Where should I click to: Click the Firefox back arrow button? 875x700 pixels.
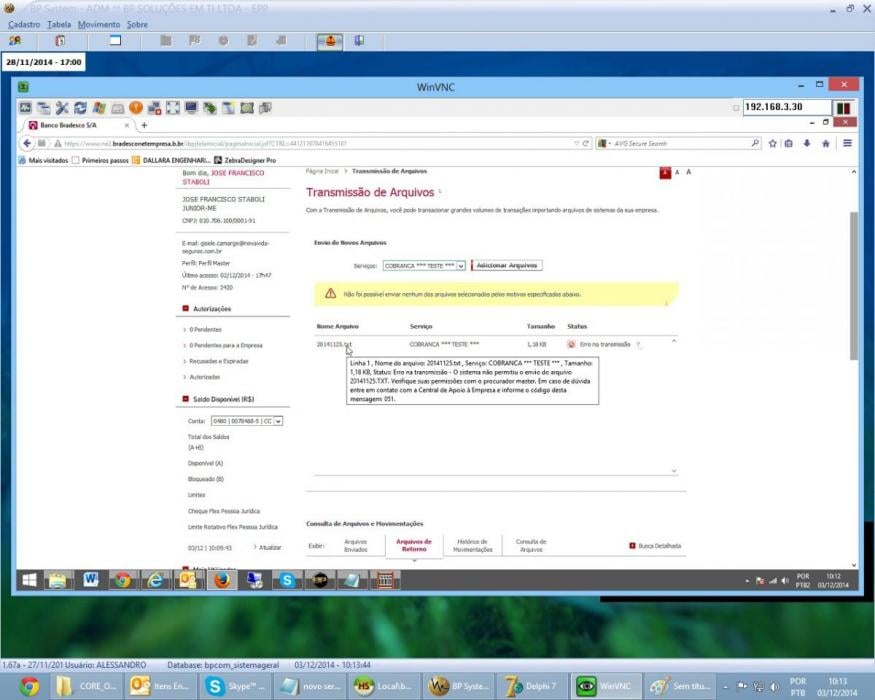26,143
